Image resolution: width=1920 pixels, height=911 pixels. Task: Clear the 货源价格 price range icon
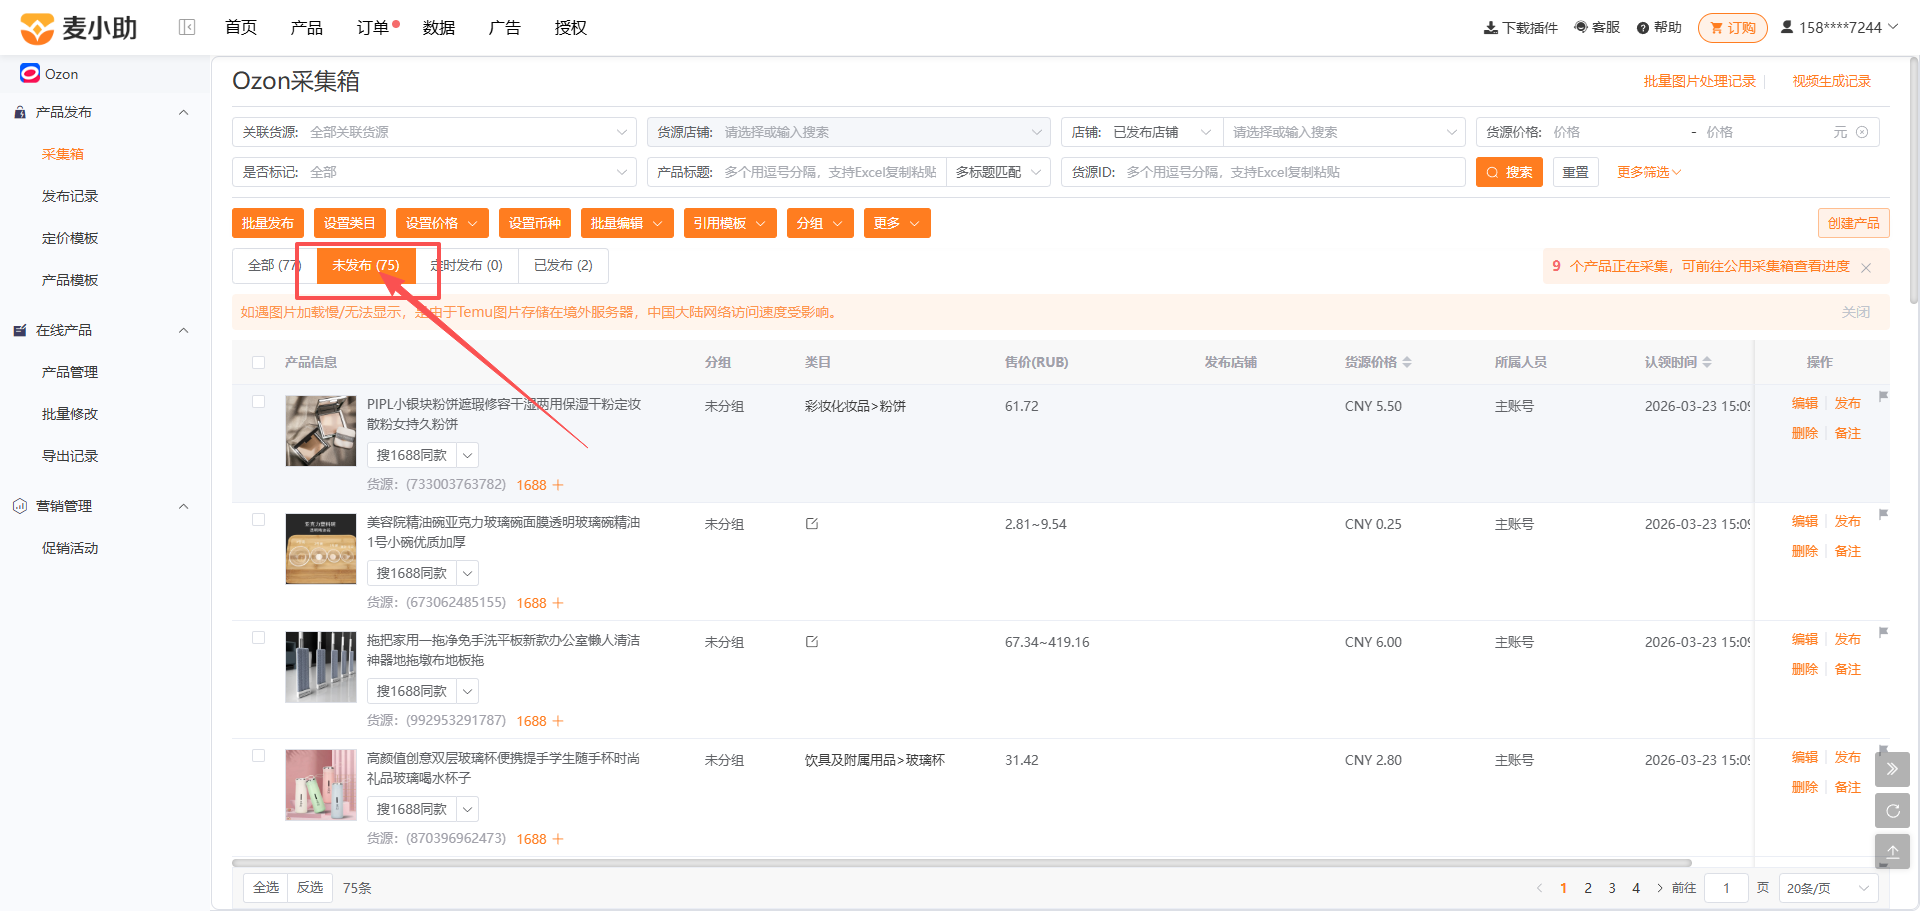point(1862,132)
